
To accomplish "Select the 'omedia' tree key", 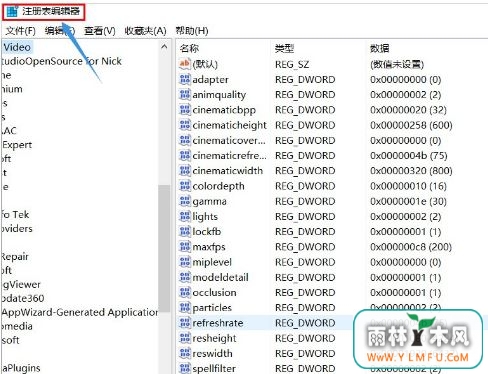I will pyautogui.click(x=17, y=326).
